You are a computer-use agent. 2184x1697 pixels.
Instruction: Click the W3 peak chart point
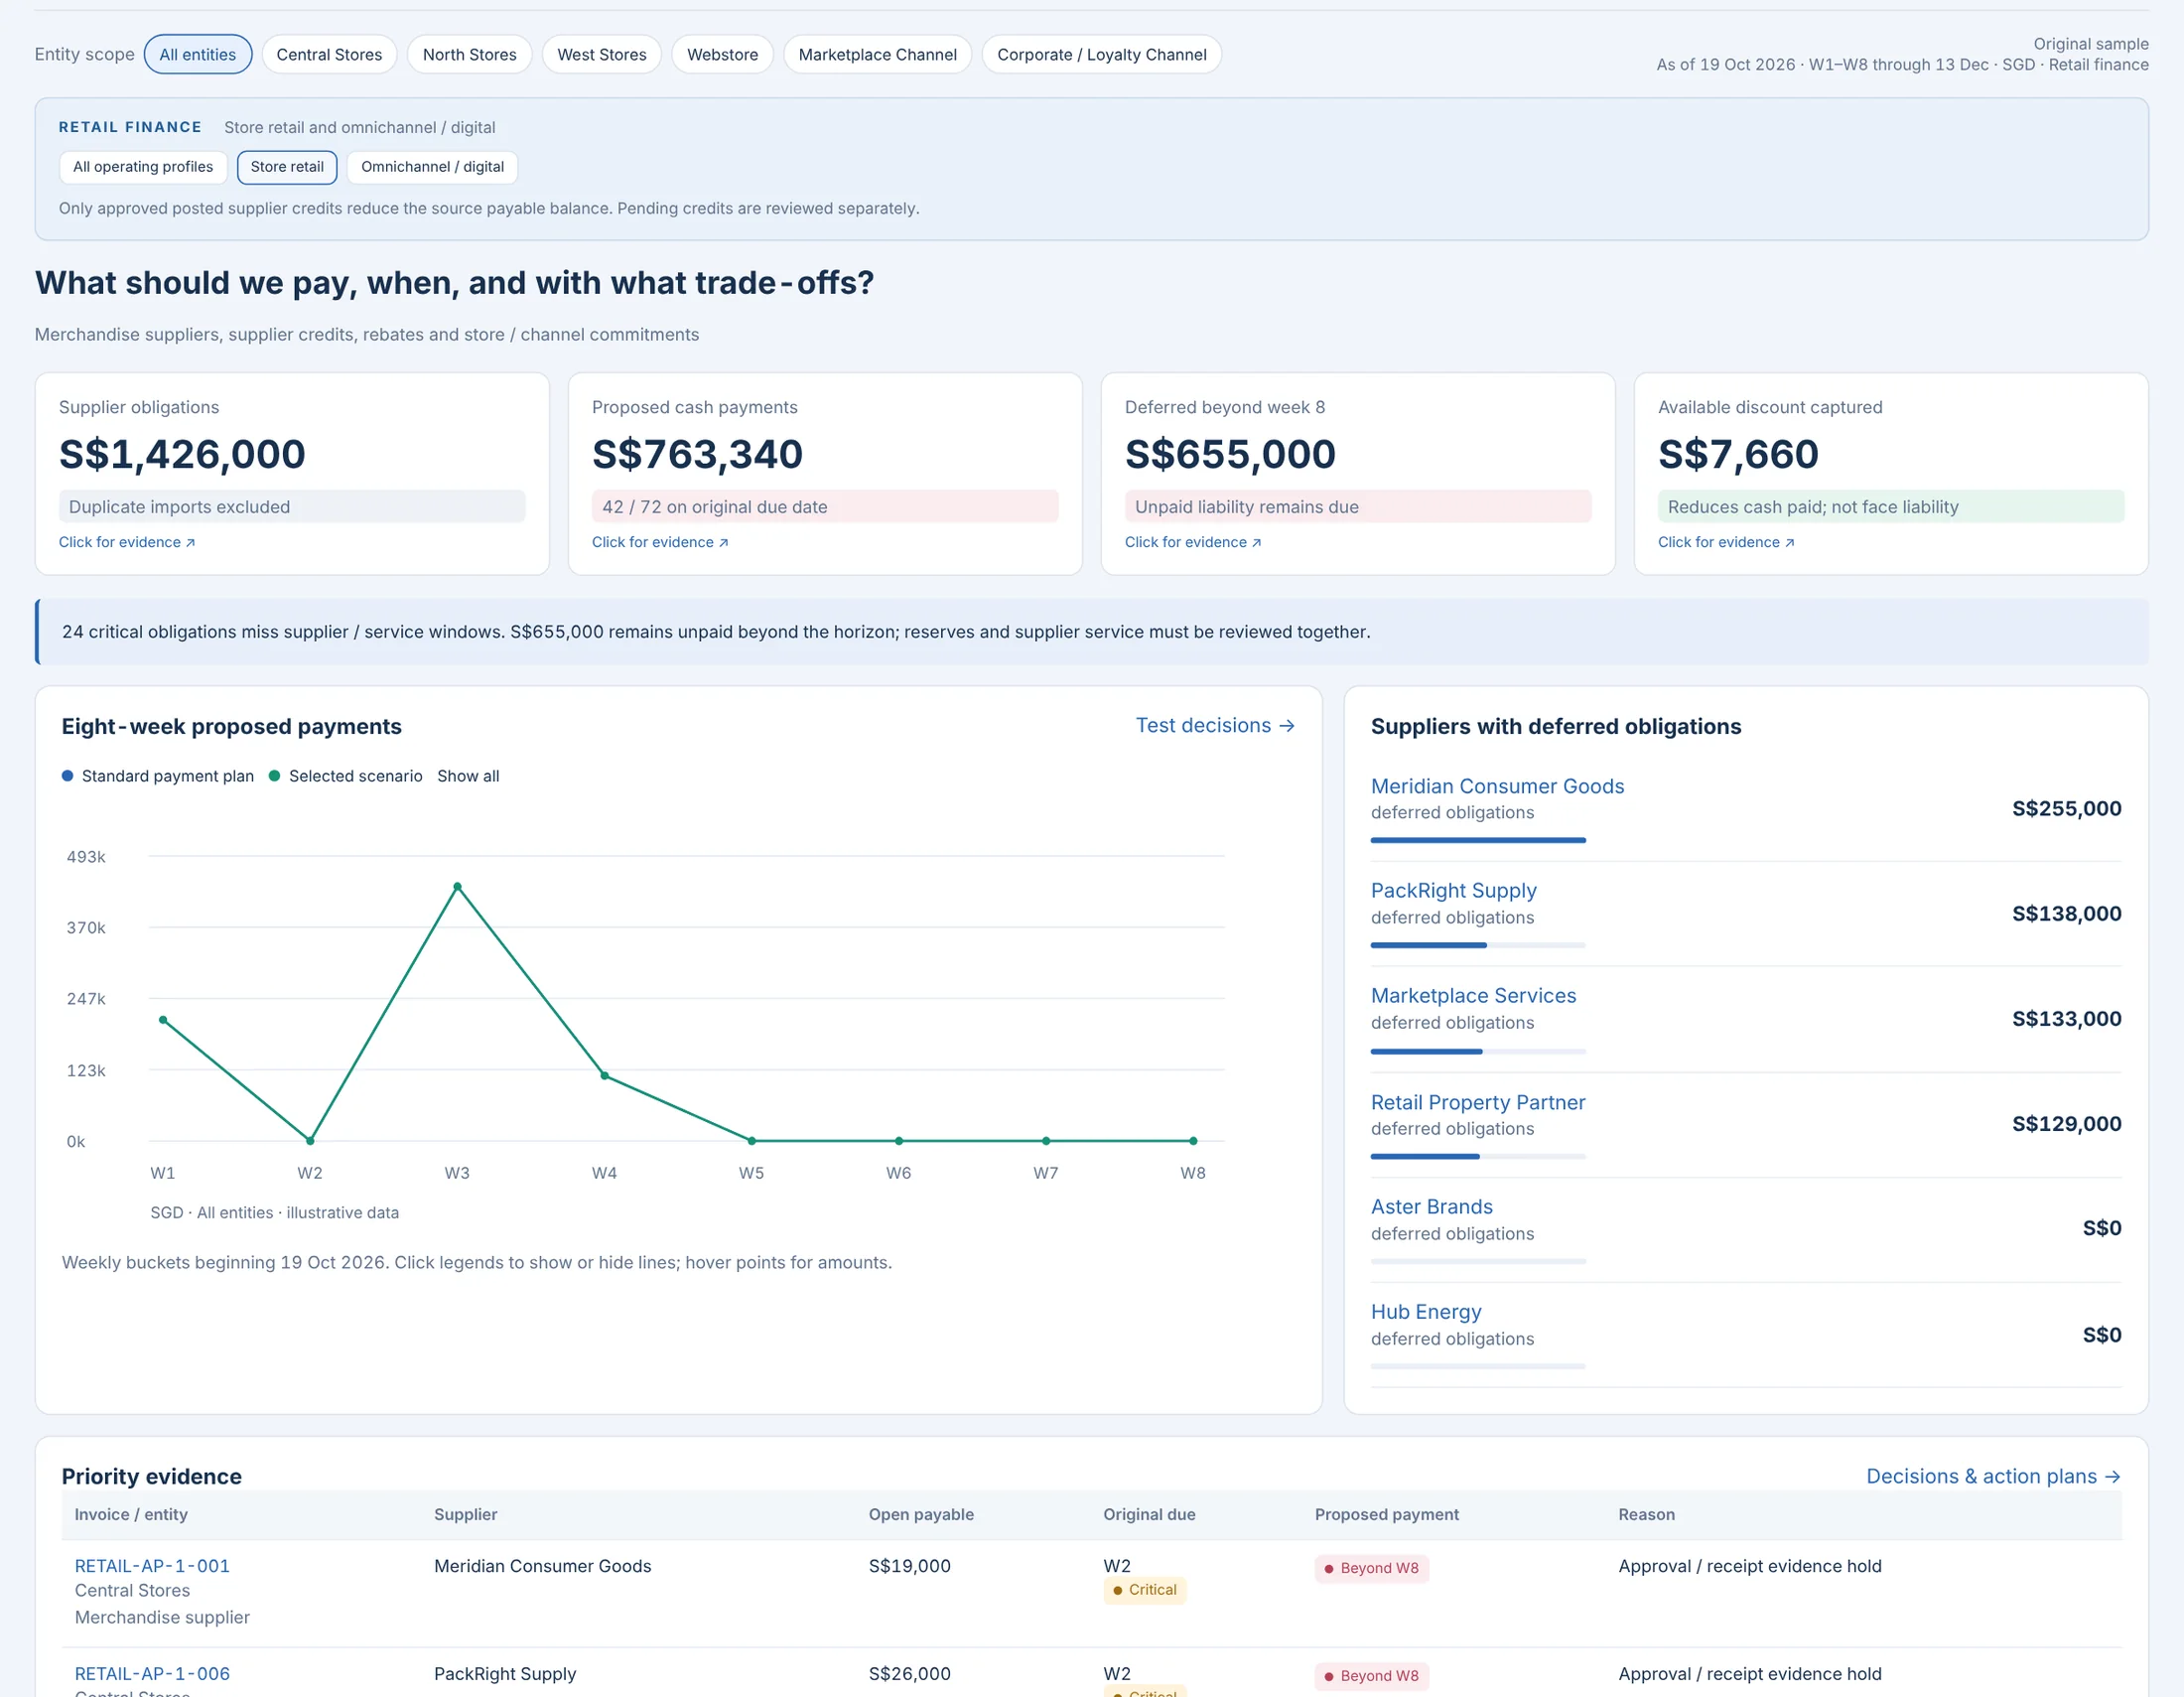coord(457,887)
